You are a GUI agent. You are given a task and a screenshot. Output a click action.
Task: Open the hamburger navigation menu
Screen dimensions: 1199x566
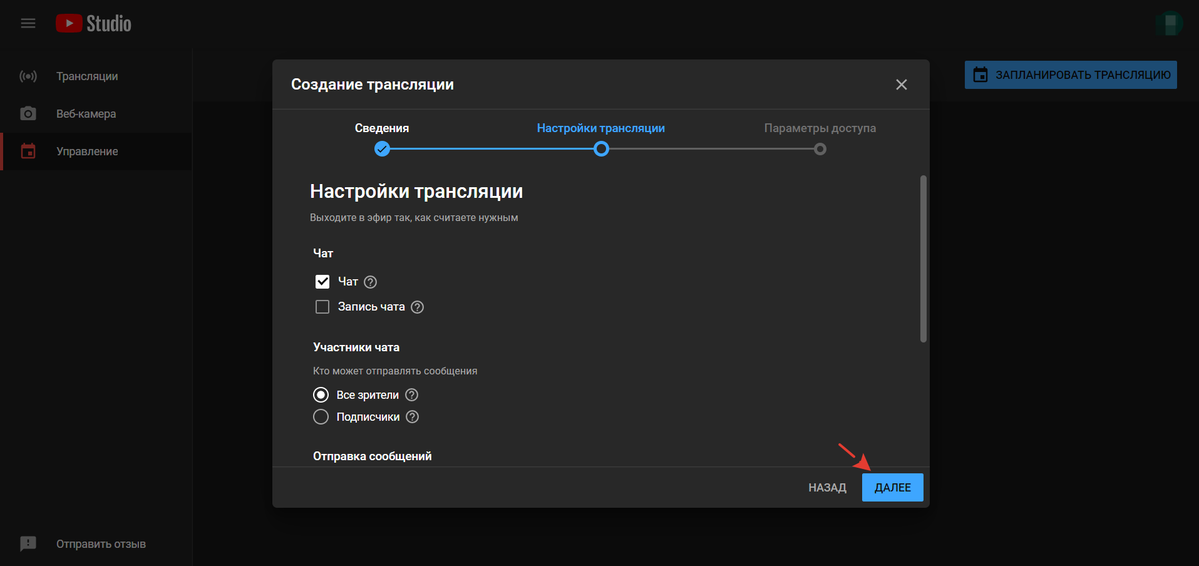pos(28,23)
